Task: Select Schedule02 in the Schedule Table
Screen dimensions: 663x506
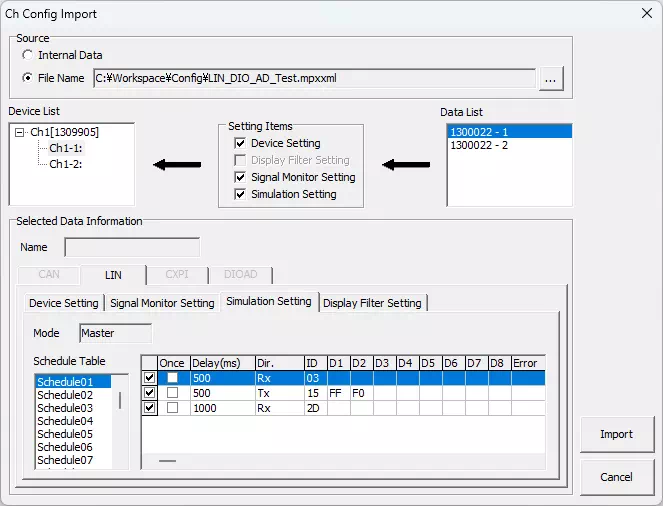Action: (73, 395)
